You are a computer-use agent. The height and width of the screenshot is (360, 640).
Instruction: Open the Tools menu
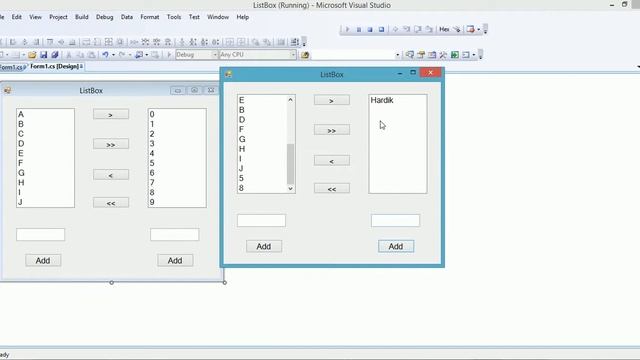pos(173,17)
